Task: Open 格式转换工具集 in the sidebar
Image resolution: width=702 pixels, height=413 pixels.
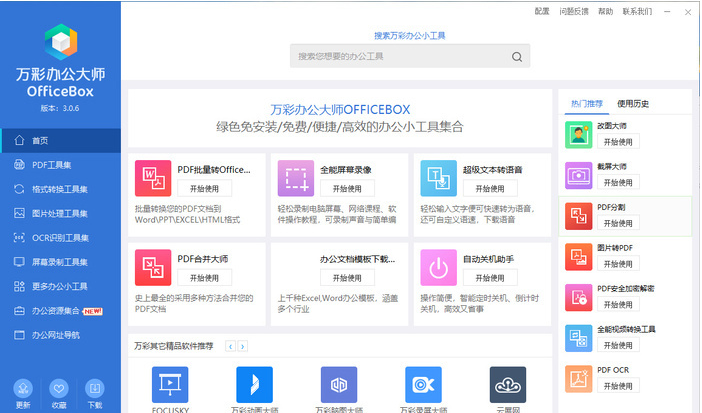Action: (60, 189)
